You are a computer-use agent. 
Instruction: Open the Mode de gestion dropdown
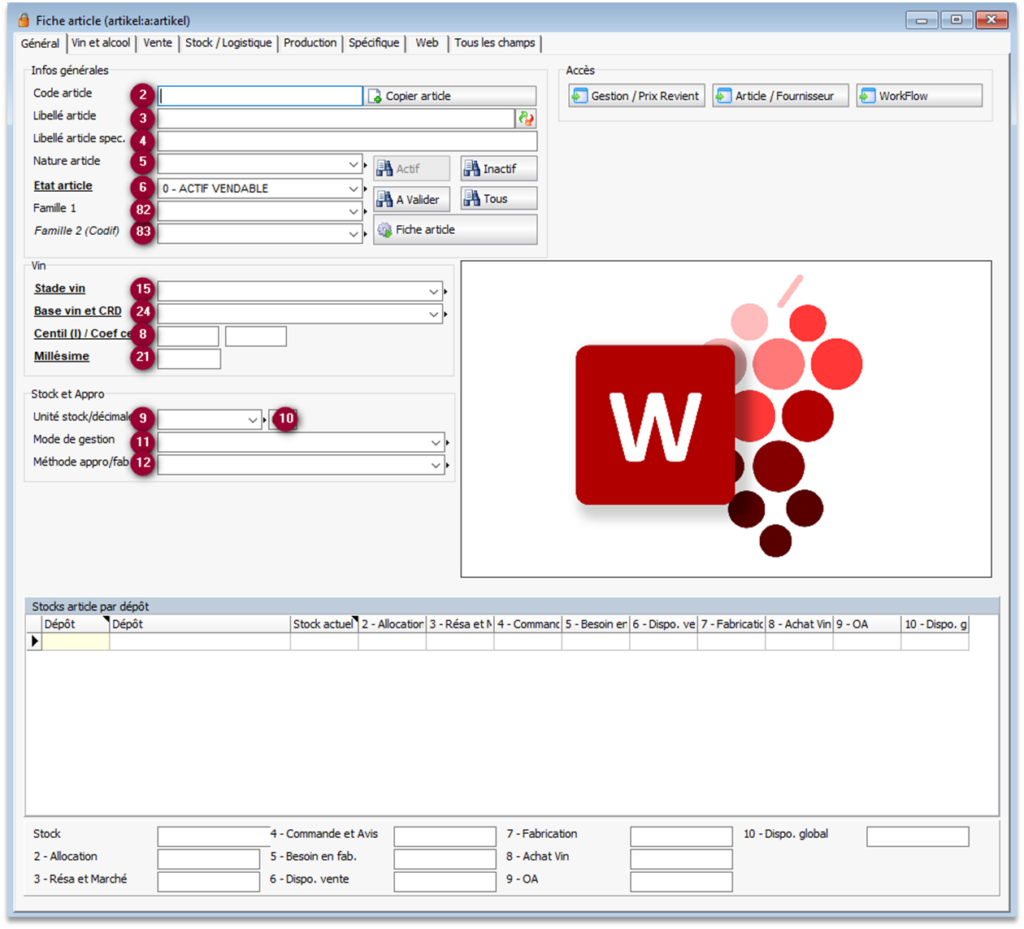(435, 442)
